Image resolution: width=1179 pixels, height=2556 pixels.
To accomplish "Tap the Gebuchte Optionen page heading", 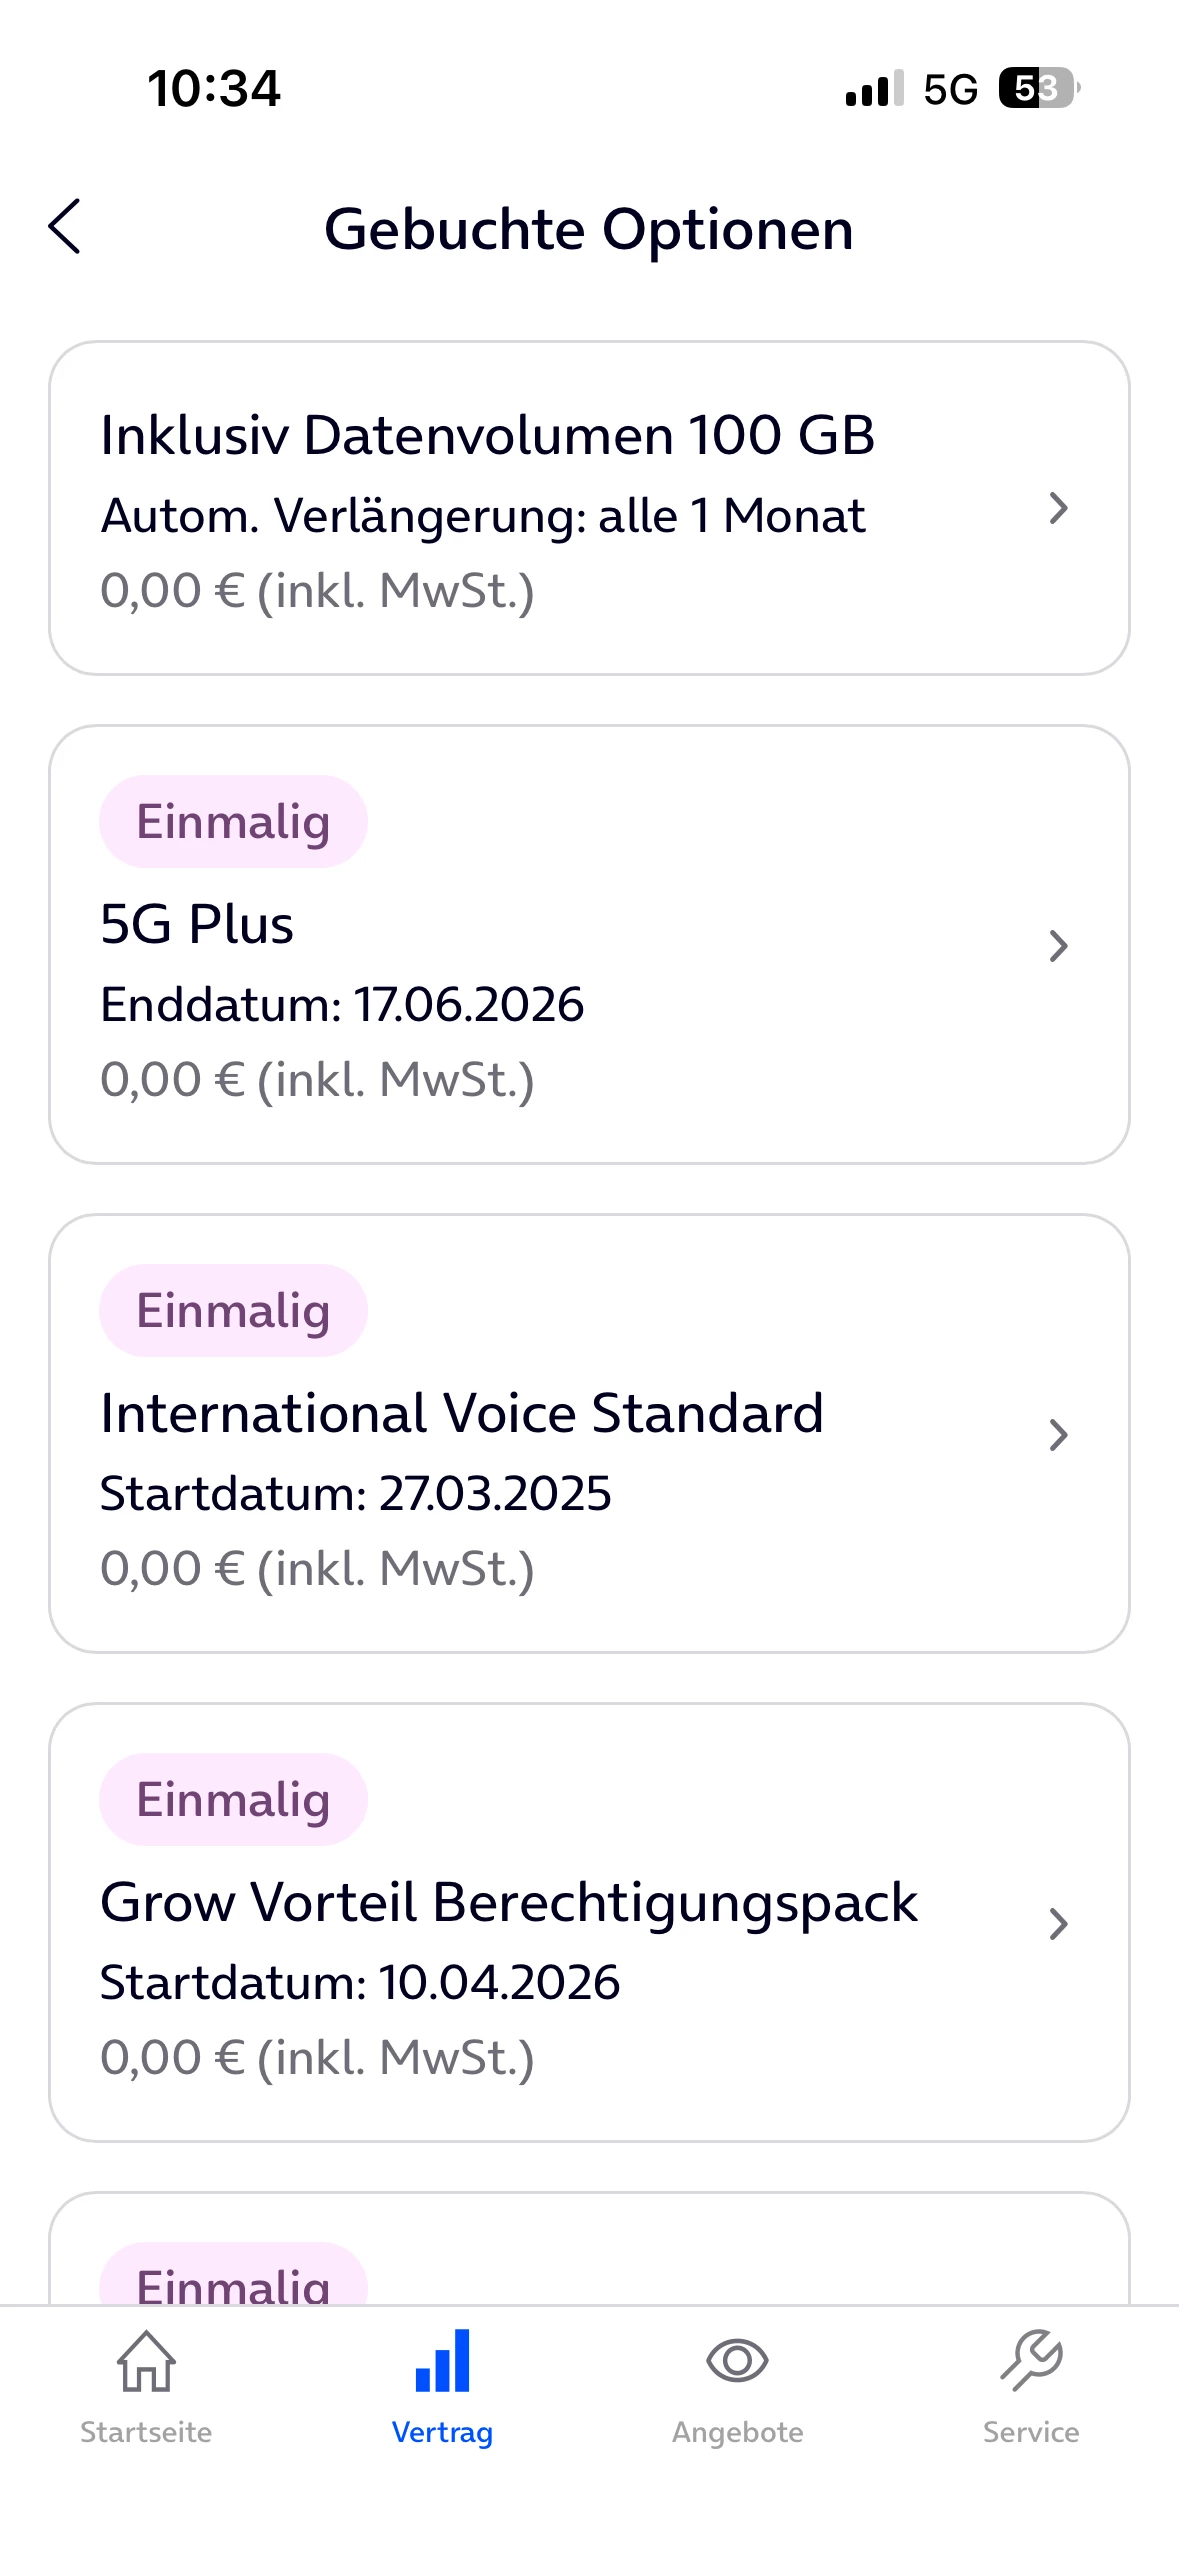I will pyautogui.click(x=589, y=229).
